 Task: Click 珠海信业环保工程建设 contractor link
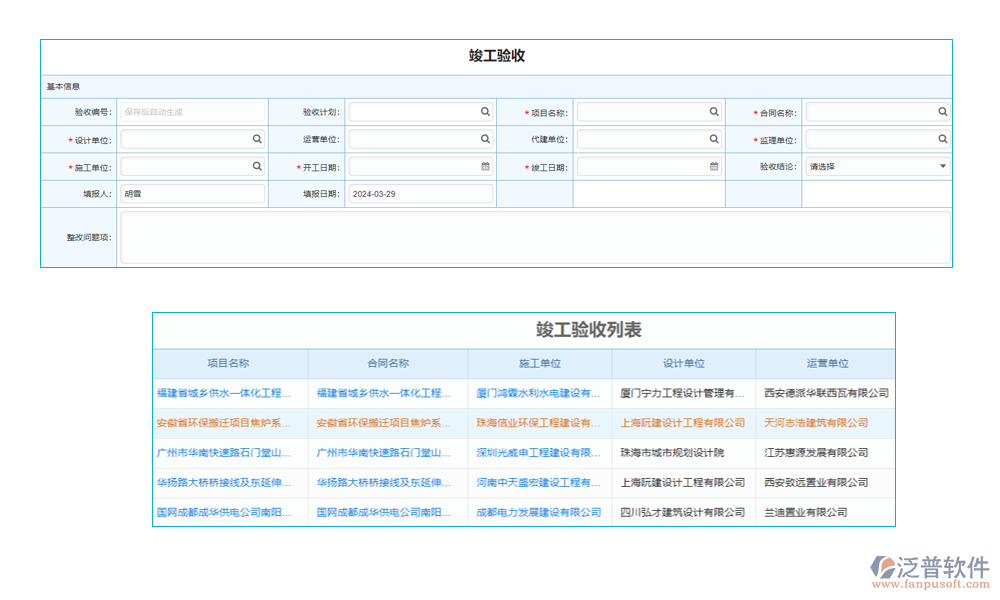[539, 423]
